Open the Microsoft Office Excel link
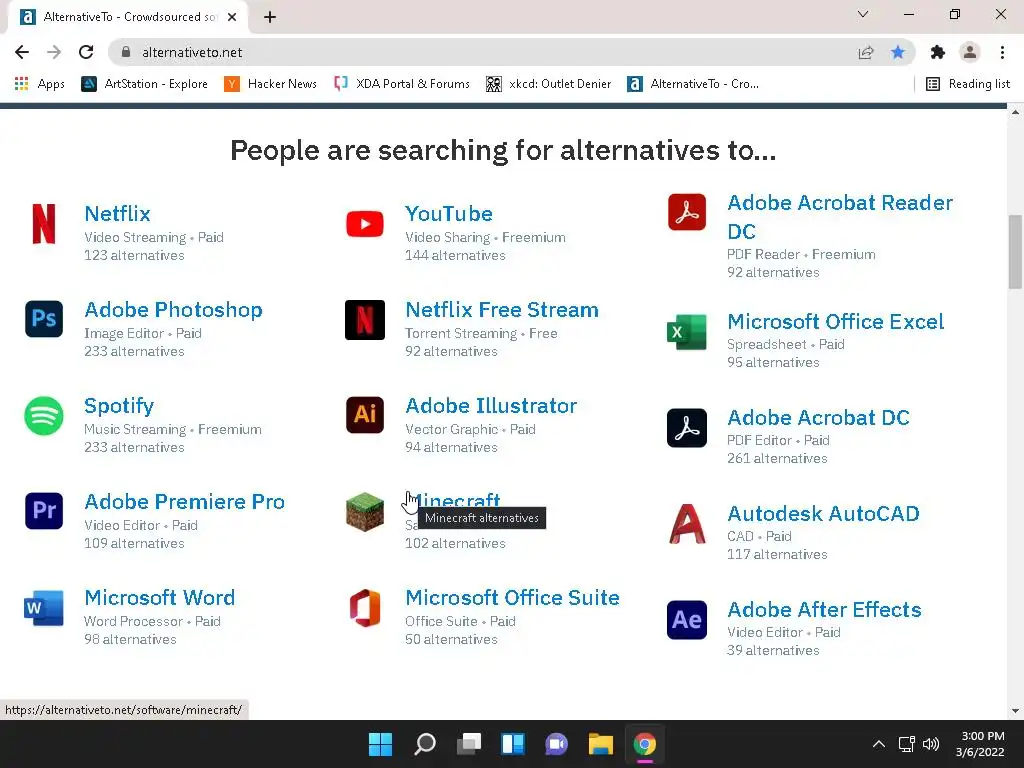Viewport: 1024px width, 768px height. coord(836,321)
